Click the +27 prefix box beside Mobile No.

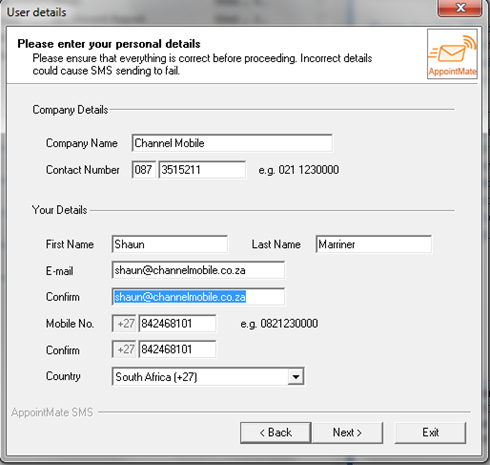pos(124,323)
